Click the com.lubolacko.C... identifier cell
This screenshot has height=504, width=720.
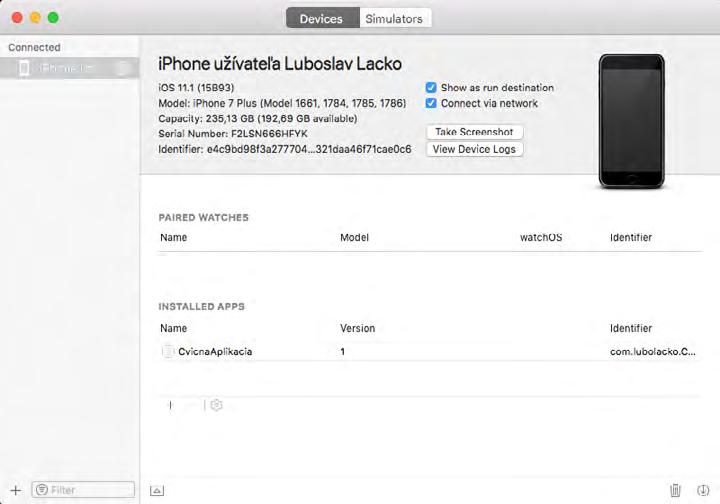click(x=652, y=352)
